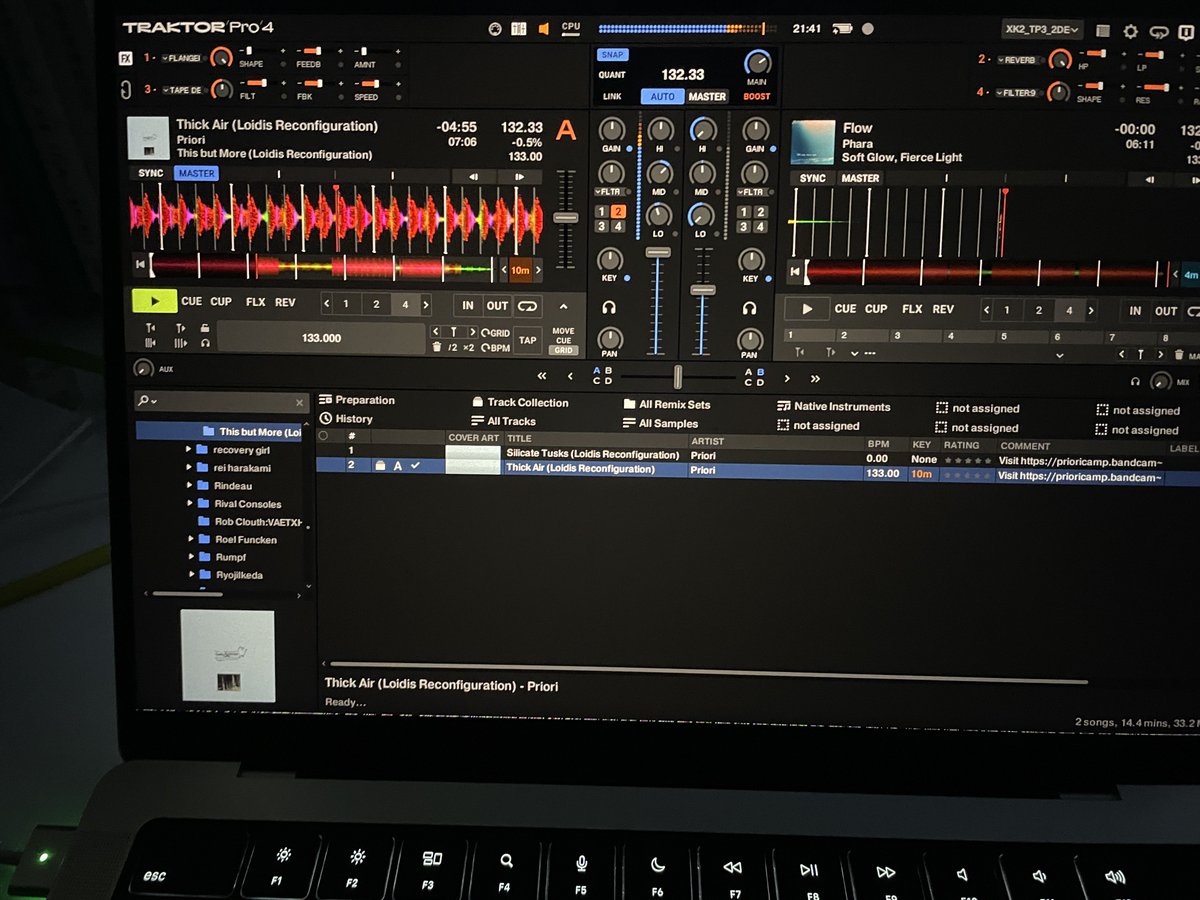Open FX unit 2 REVERB dropdown
The height and width of the screenshot is (900, 1200).
(x=1017, y=59)
